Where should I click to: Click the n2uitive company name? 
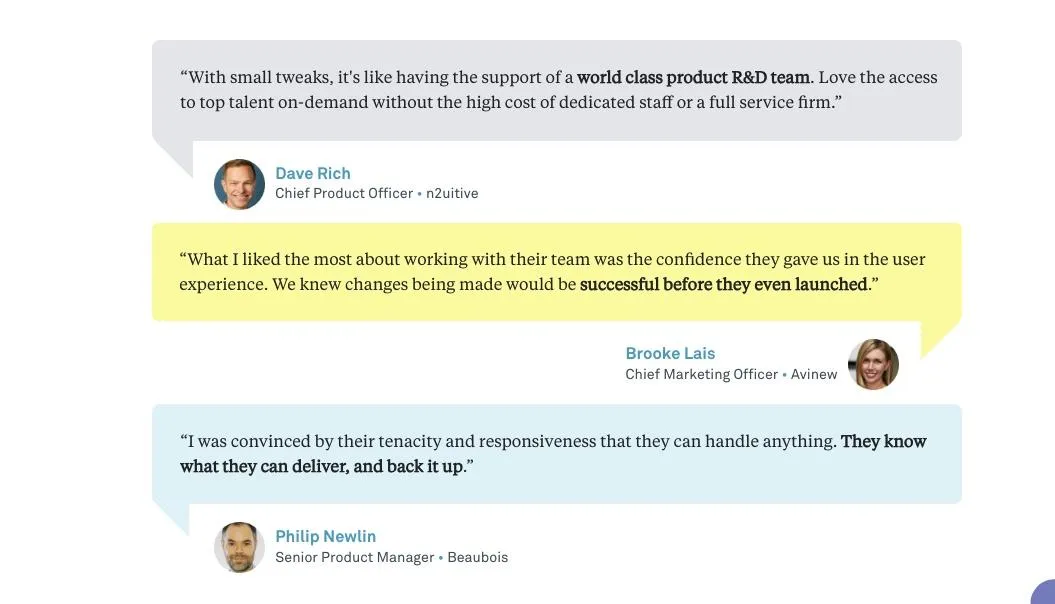click(452, 194)
